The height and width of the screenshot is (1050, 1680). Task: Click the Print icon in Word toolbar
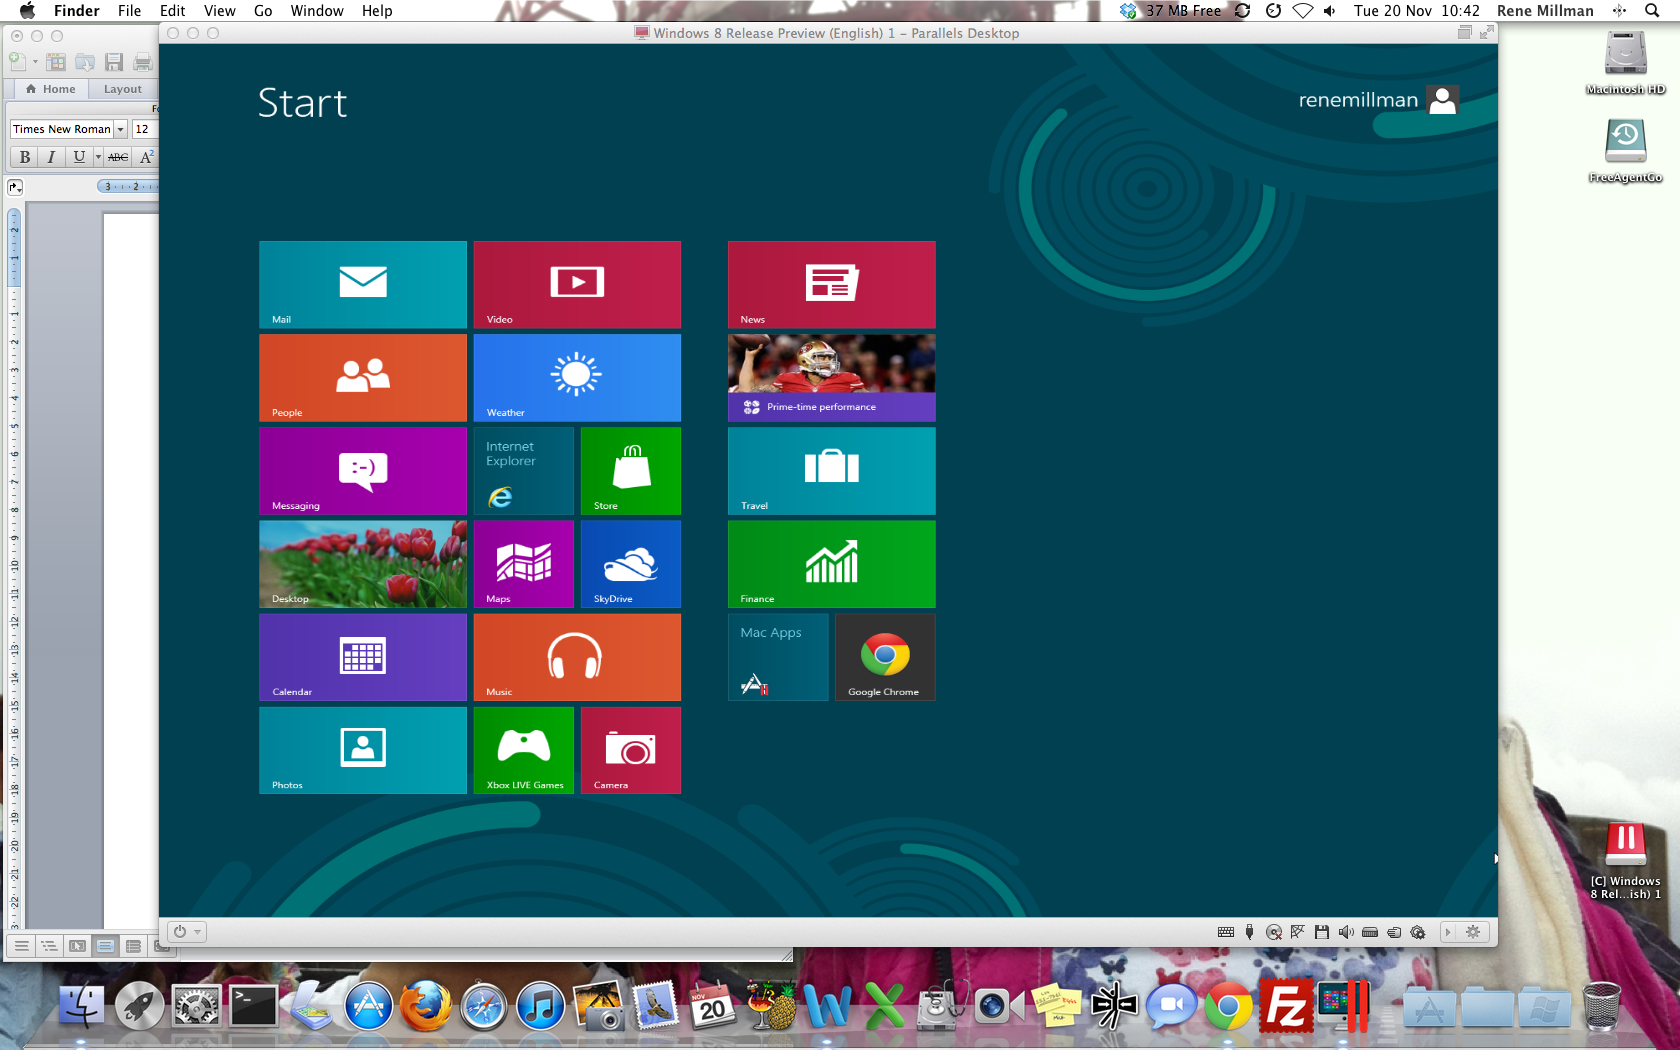(x=143, y=62)
